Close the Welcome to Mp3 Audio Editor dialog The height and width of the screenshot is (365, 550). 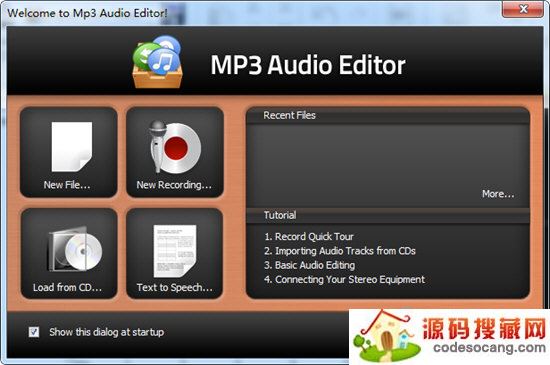(x=523, y=8)
